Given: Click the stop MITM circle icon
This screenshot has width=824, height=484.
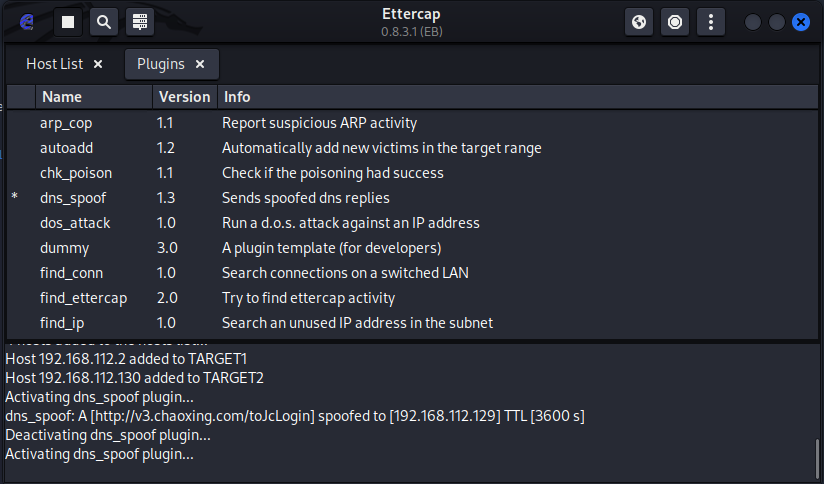Looking at the screenshot, I should pos(675,21).
